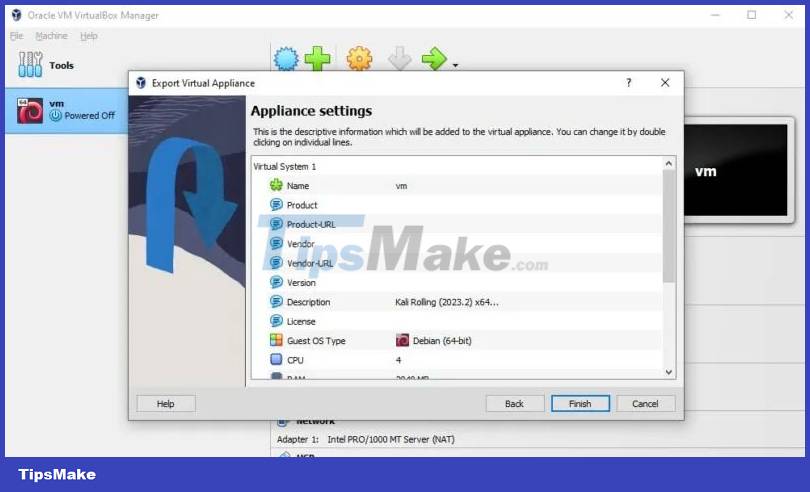Click the New machine blue starburst icon
This screenshot has height=492, width=810.
point(286,58)
